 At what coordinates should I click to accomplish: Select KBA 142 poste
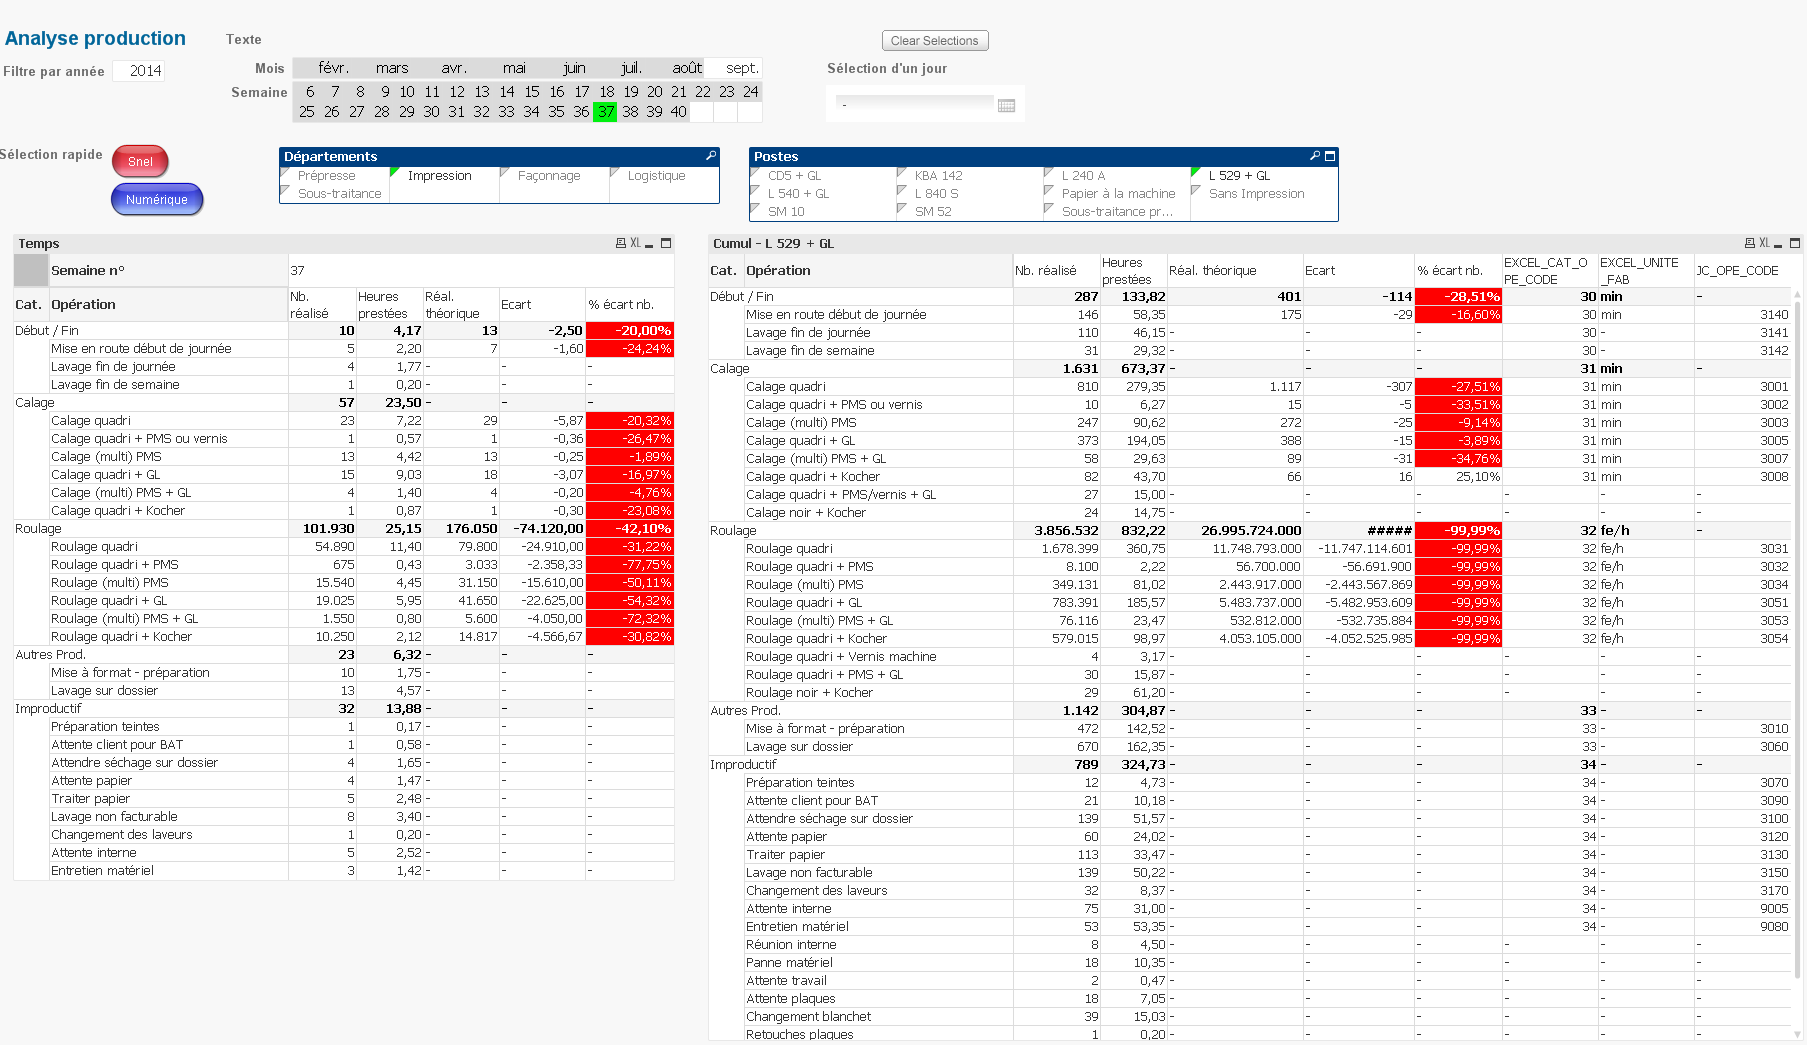pyautogui.click(x=971, y=176)
